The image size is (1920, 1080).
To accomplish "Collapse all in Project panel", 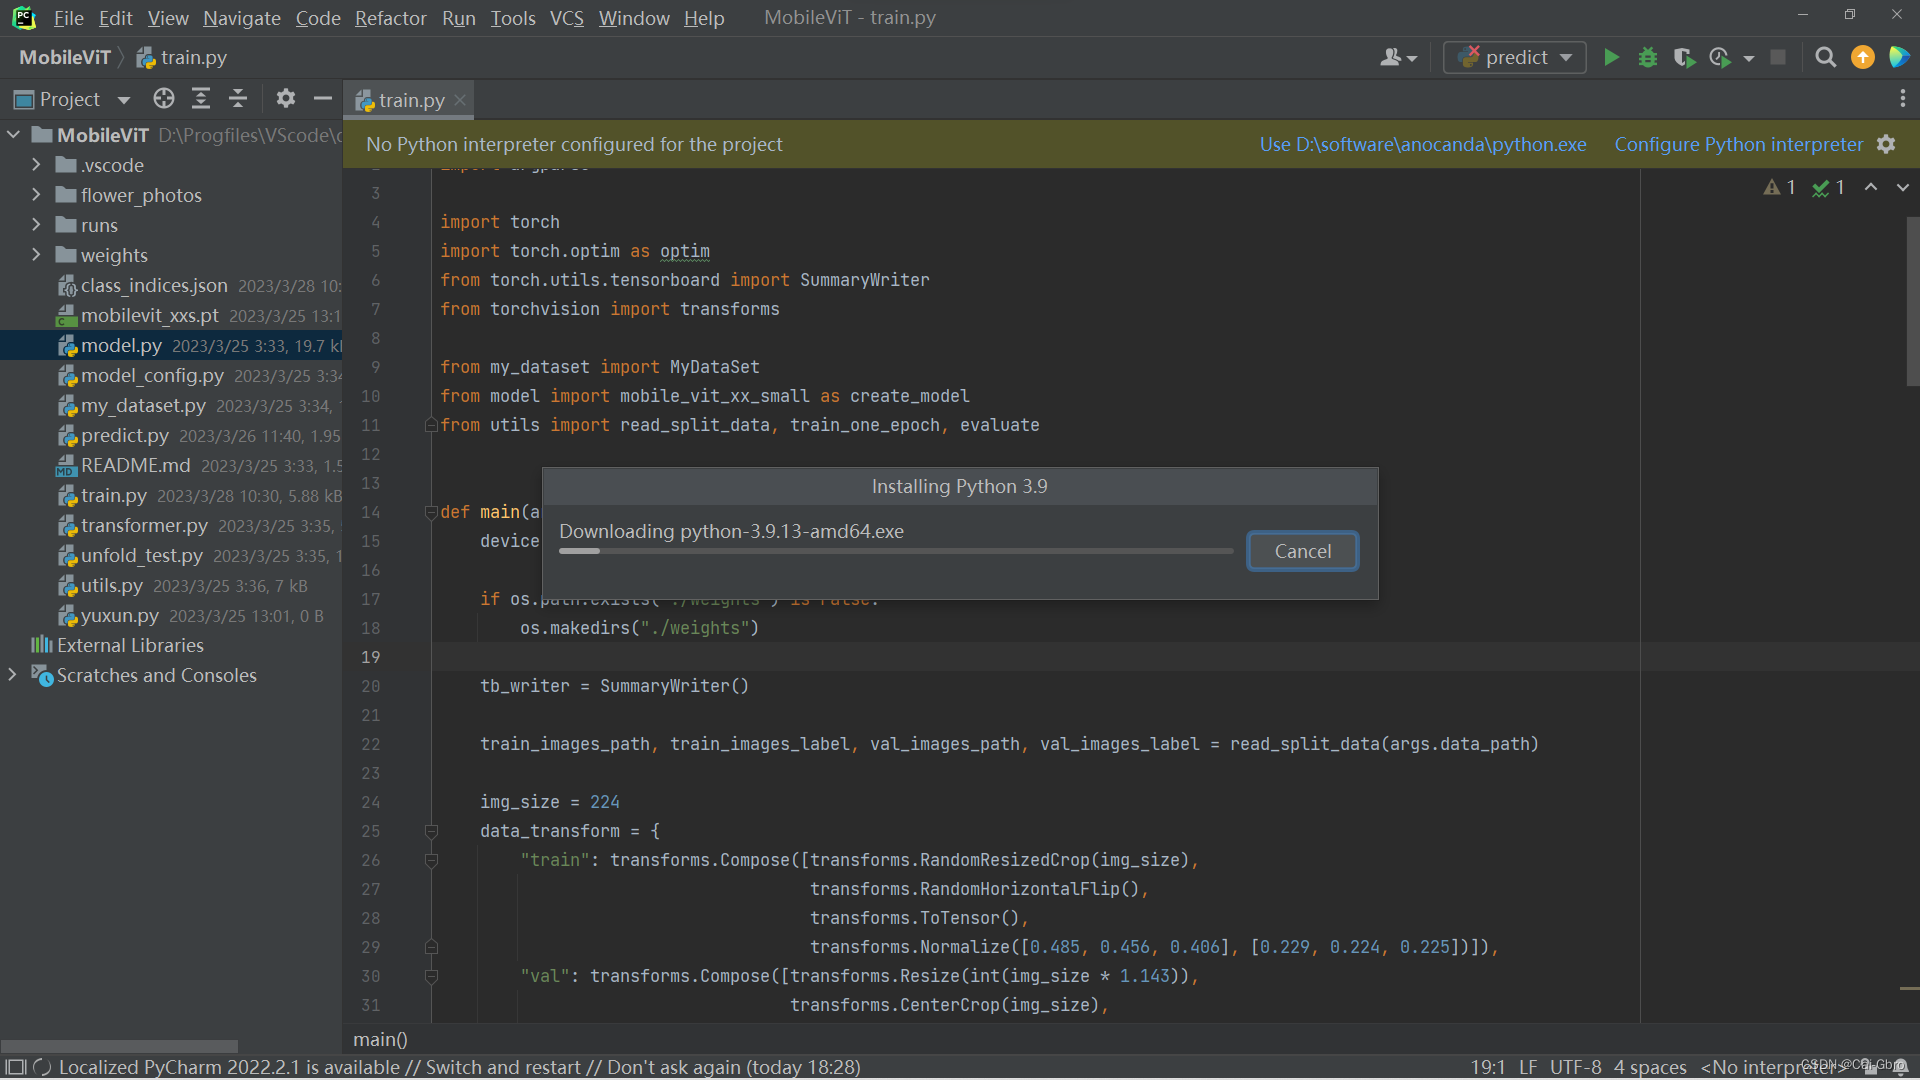I will coord(238,98).
